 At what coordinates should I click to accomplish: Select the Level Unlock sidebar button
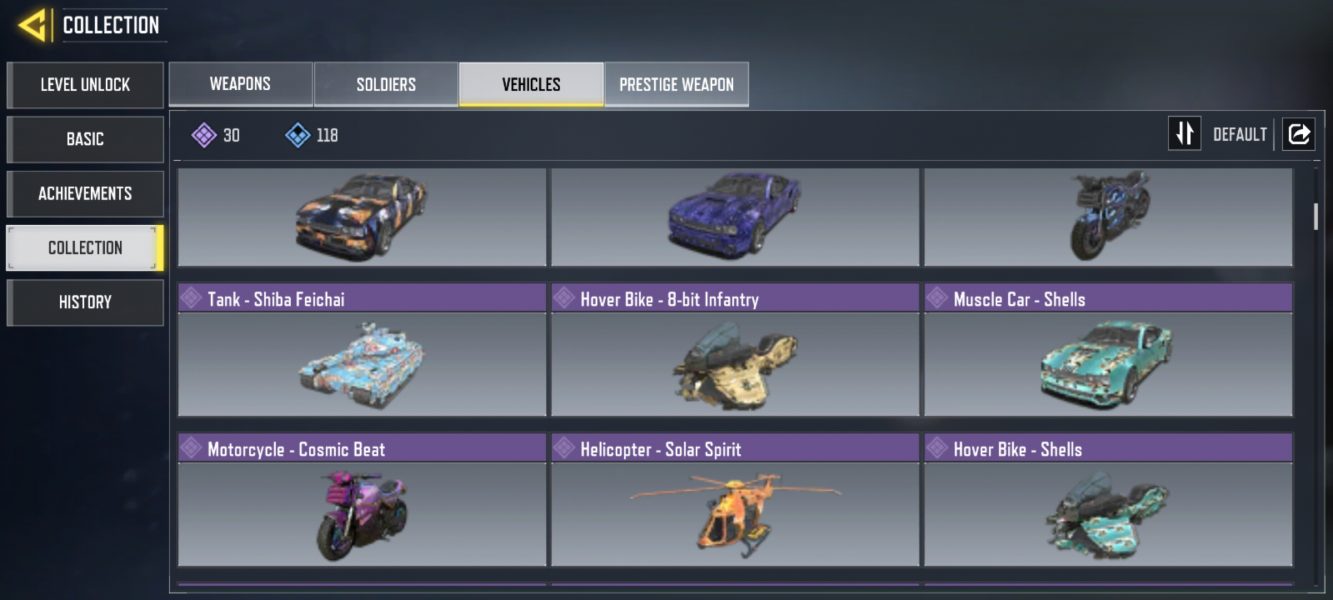(x=85, y=85)
